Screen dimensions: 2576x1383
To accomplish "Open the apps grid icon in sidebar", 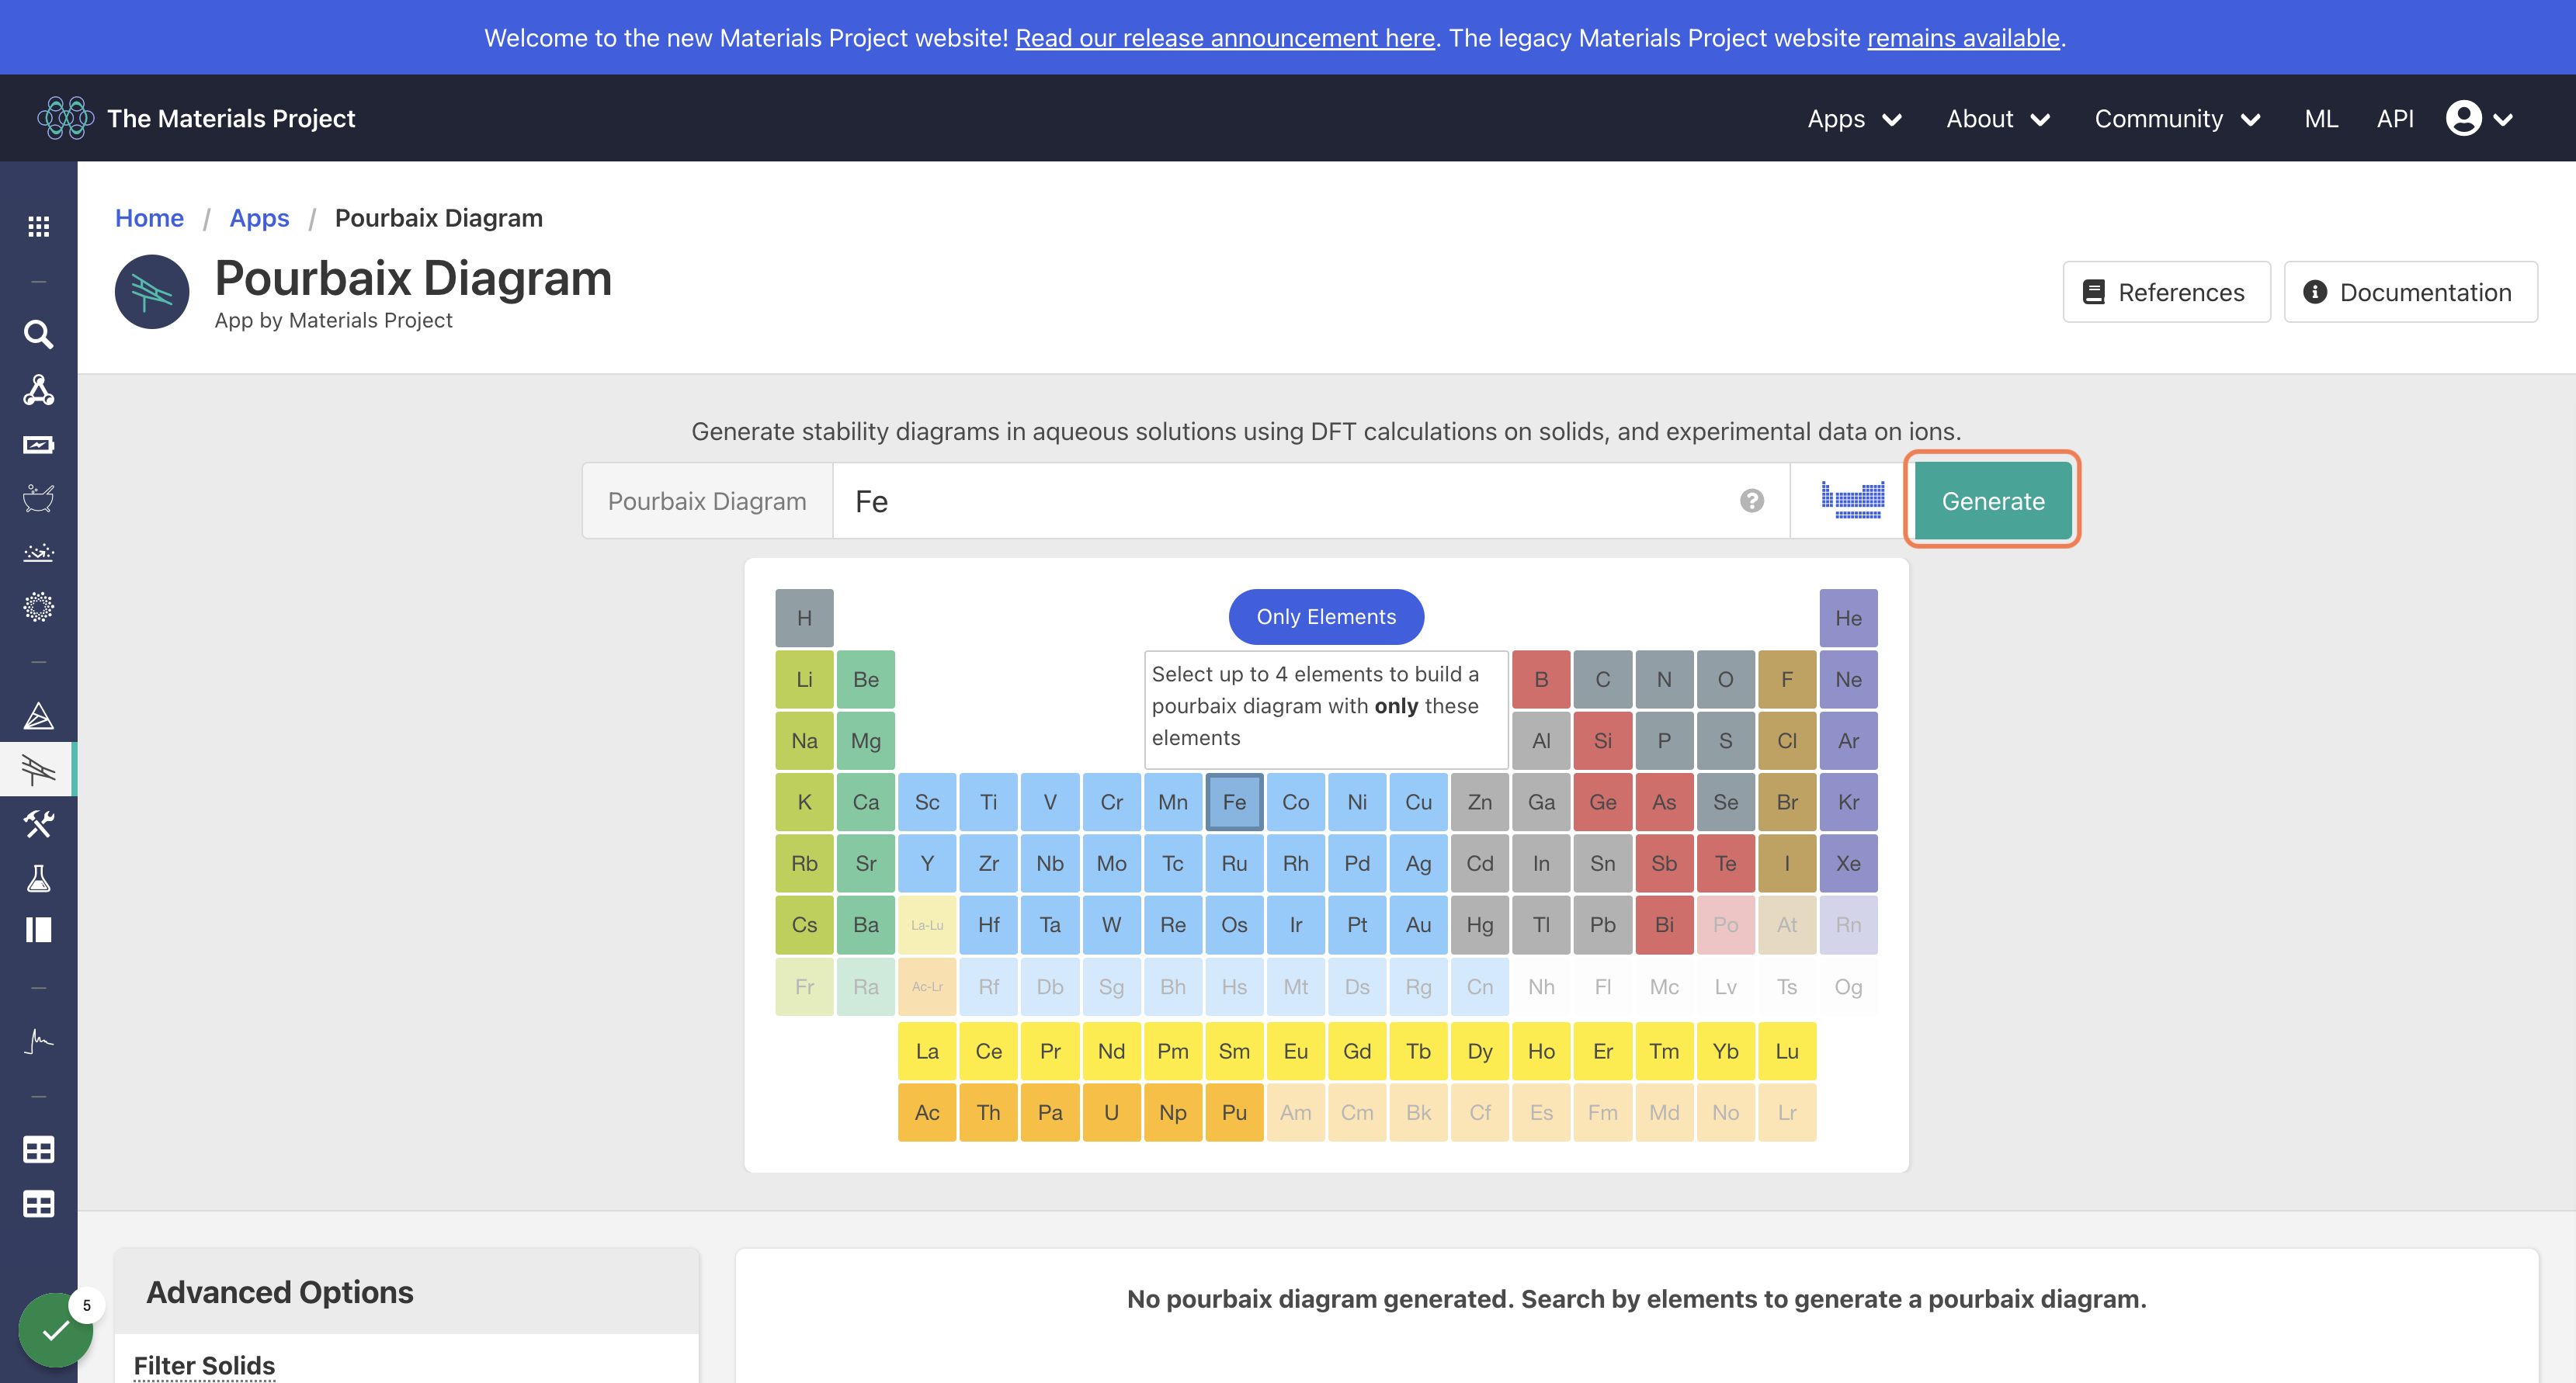I will (x=38, y=226).
